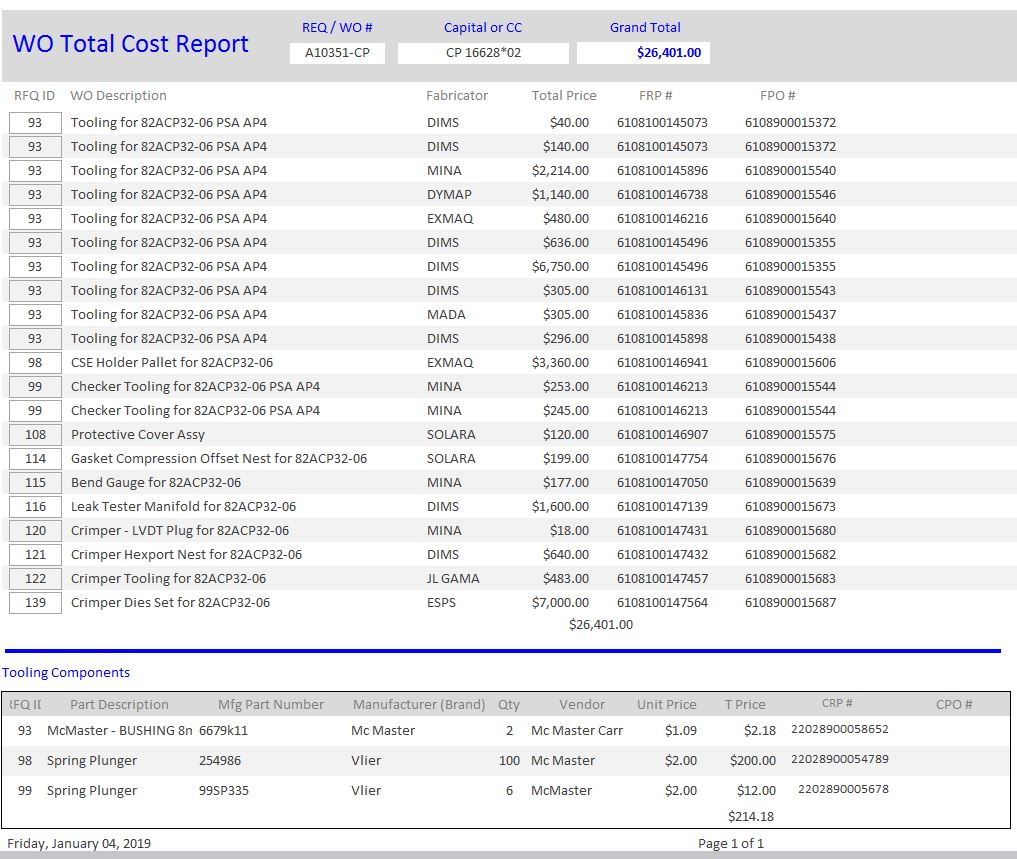Click FPO number 6108900015640
Image resolution: width=1017 pixels, height=859 pixels.
click(x=790, y=219)
